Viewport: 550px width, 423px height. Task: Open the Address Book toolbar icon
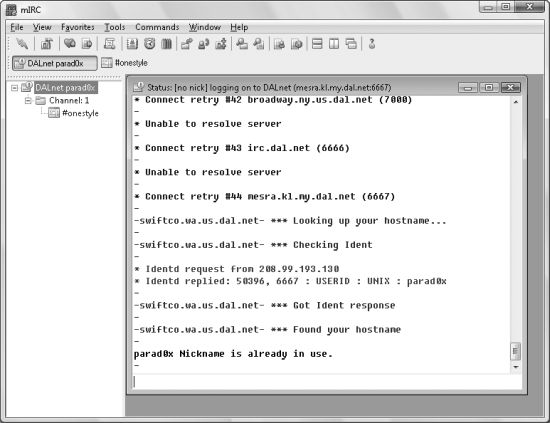point(132,44)
